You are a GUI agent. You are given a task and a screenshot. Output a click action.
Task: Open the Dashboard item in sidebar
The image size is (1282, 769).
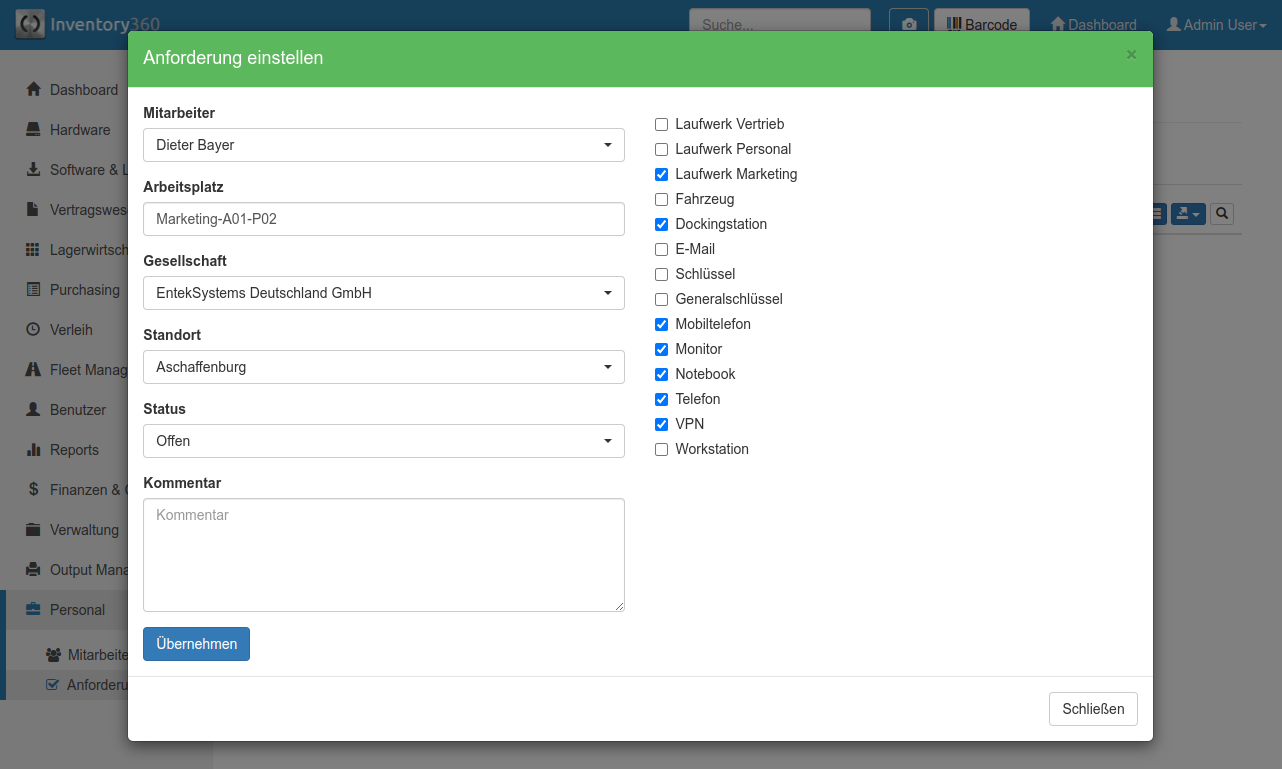click(83, 90)
